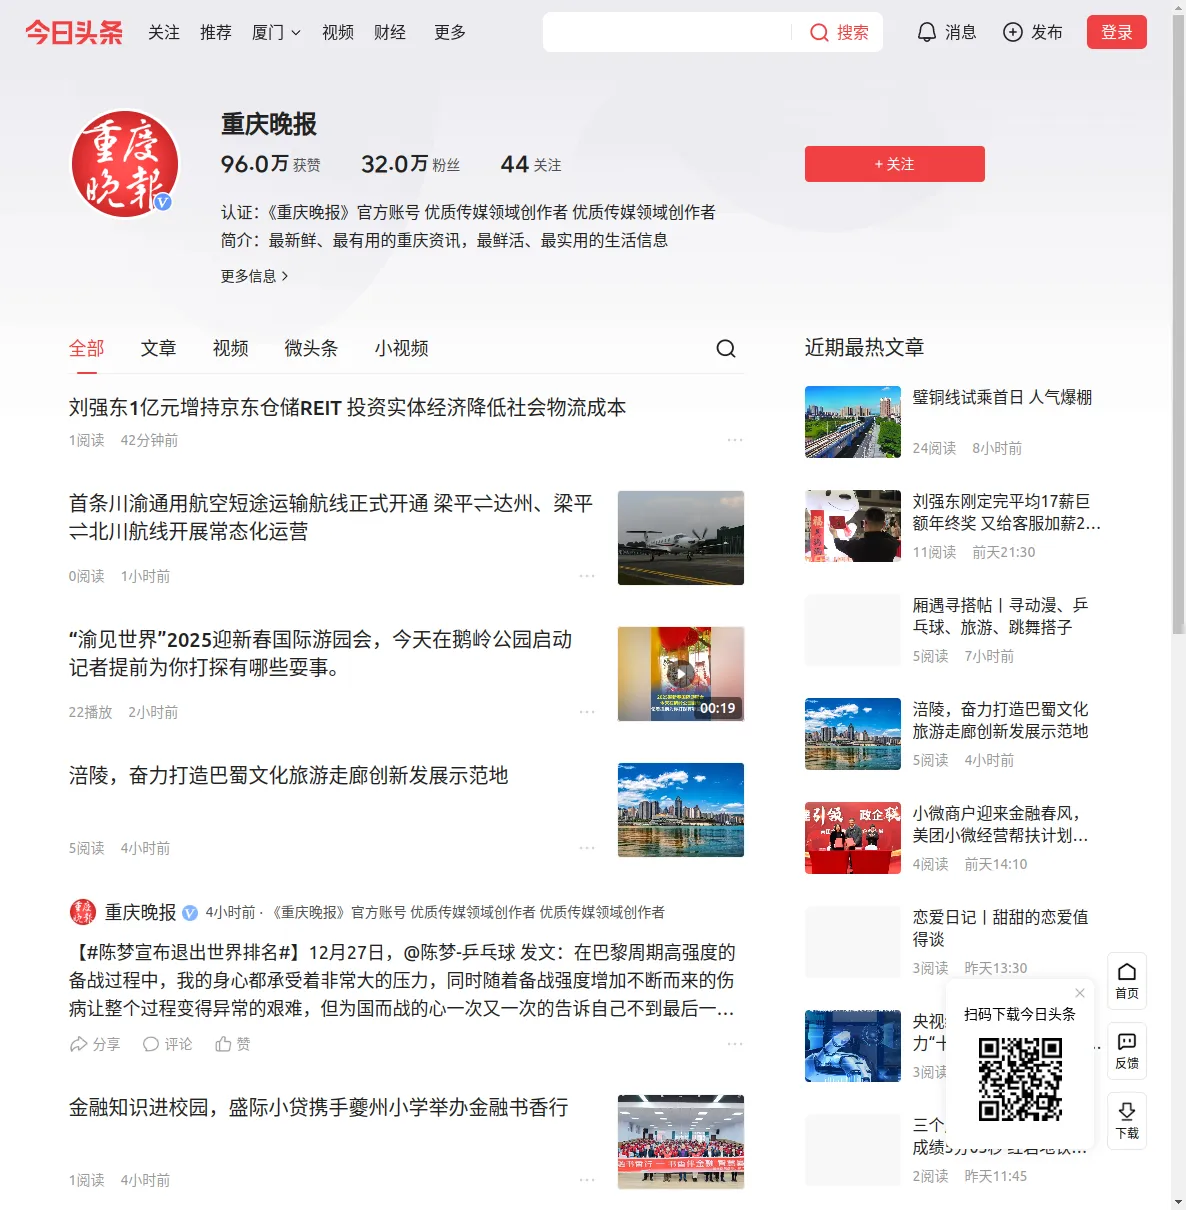Viewport: 1186px width, 1210px height.
Task: Click the 评论 comment icon on the 陈梦 post
Action: [151, 1044]
